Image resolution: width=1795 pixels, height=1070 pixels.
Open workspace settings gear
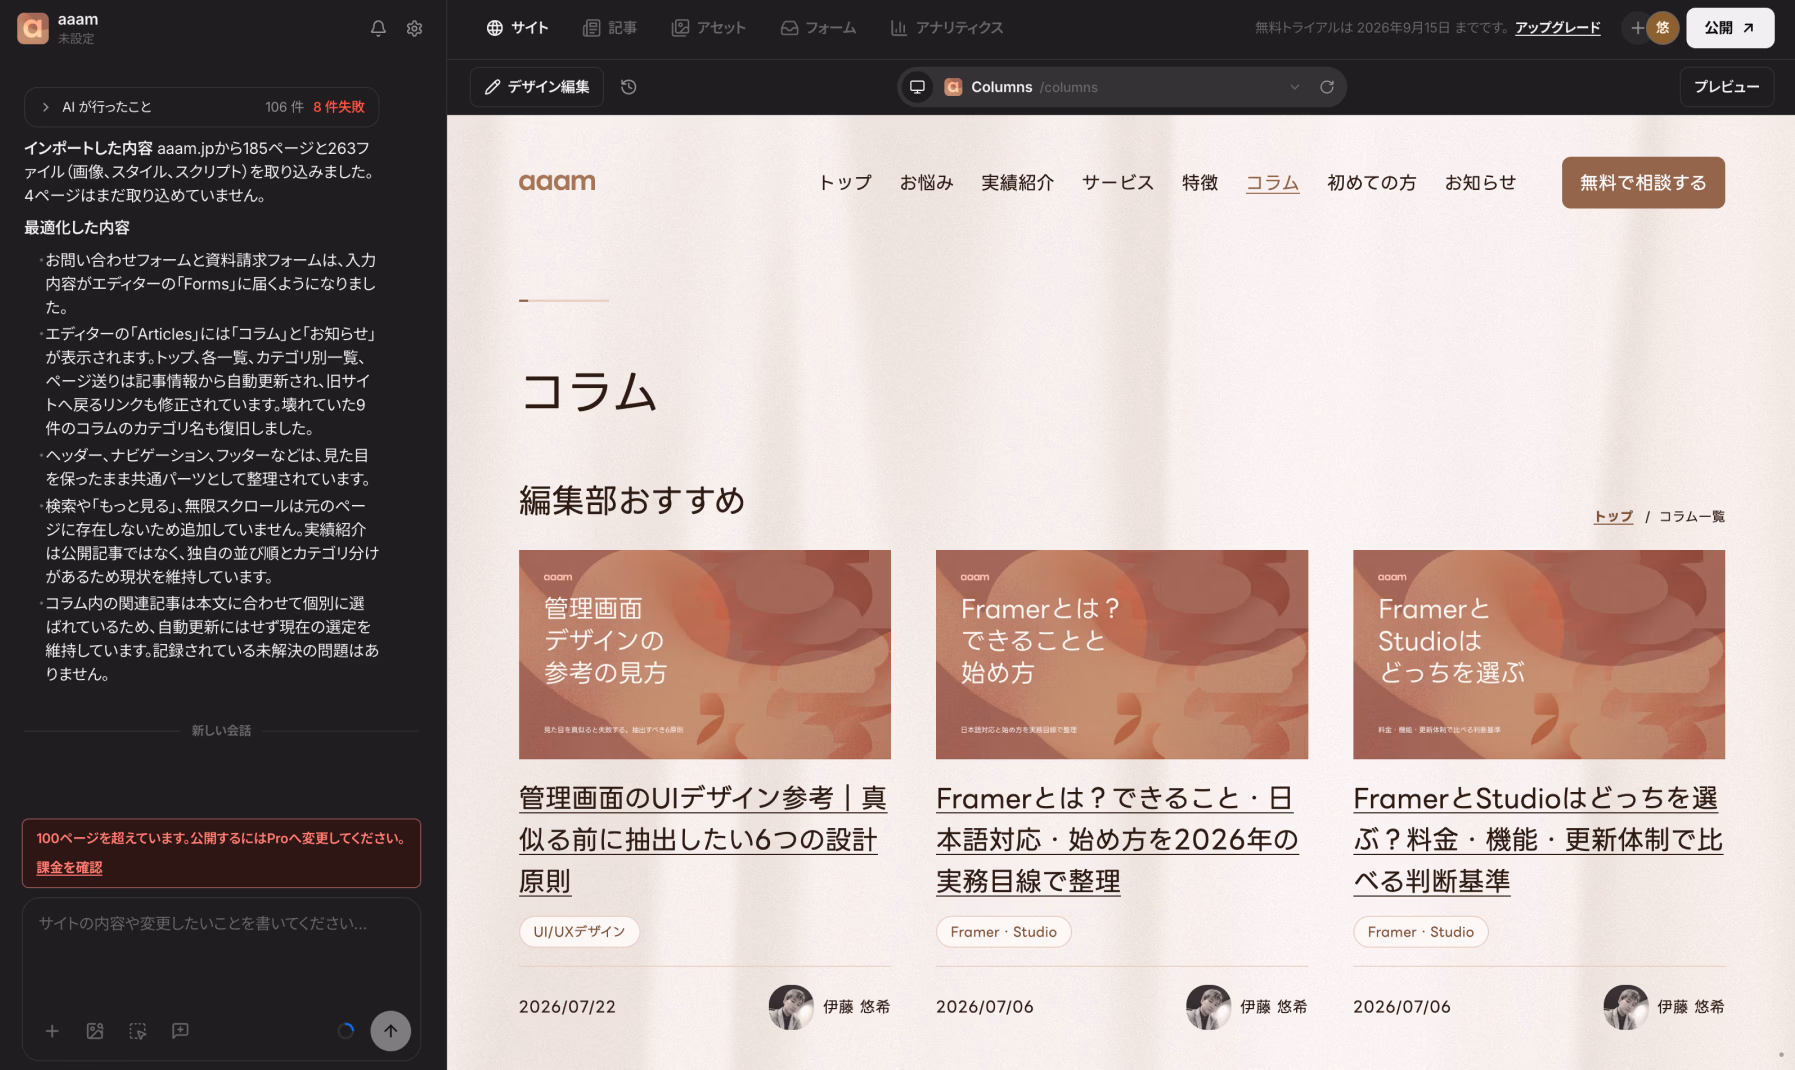coord(414,28)
